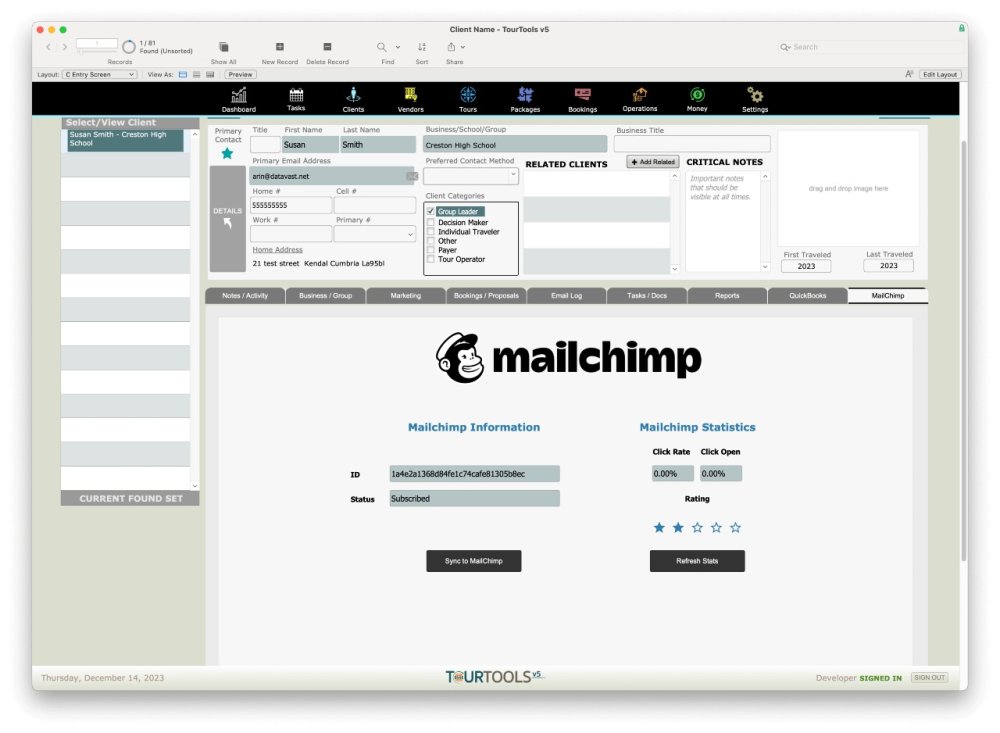Switch to the Marketing tab
Viewport: 1000px width, 733px height.
[x=406, y=296]
